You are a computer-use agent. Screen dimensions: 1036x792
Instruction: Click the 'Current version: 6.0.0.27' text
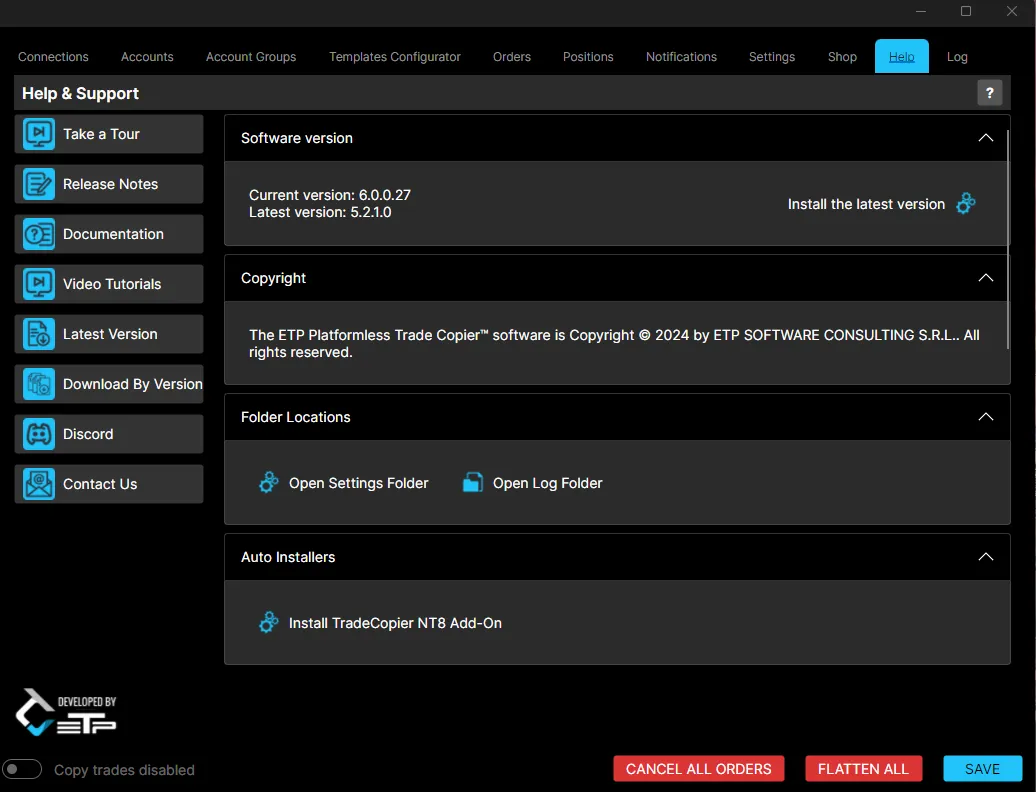click(329, 195)
